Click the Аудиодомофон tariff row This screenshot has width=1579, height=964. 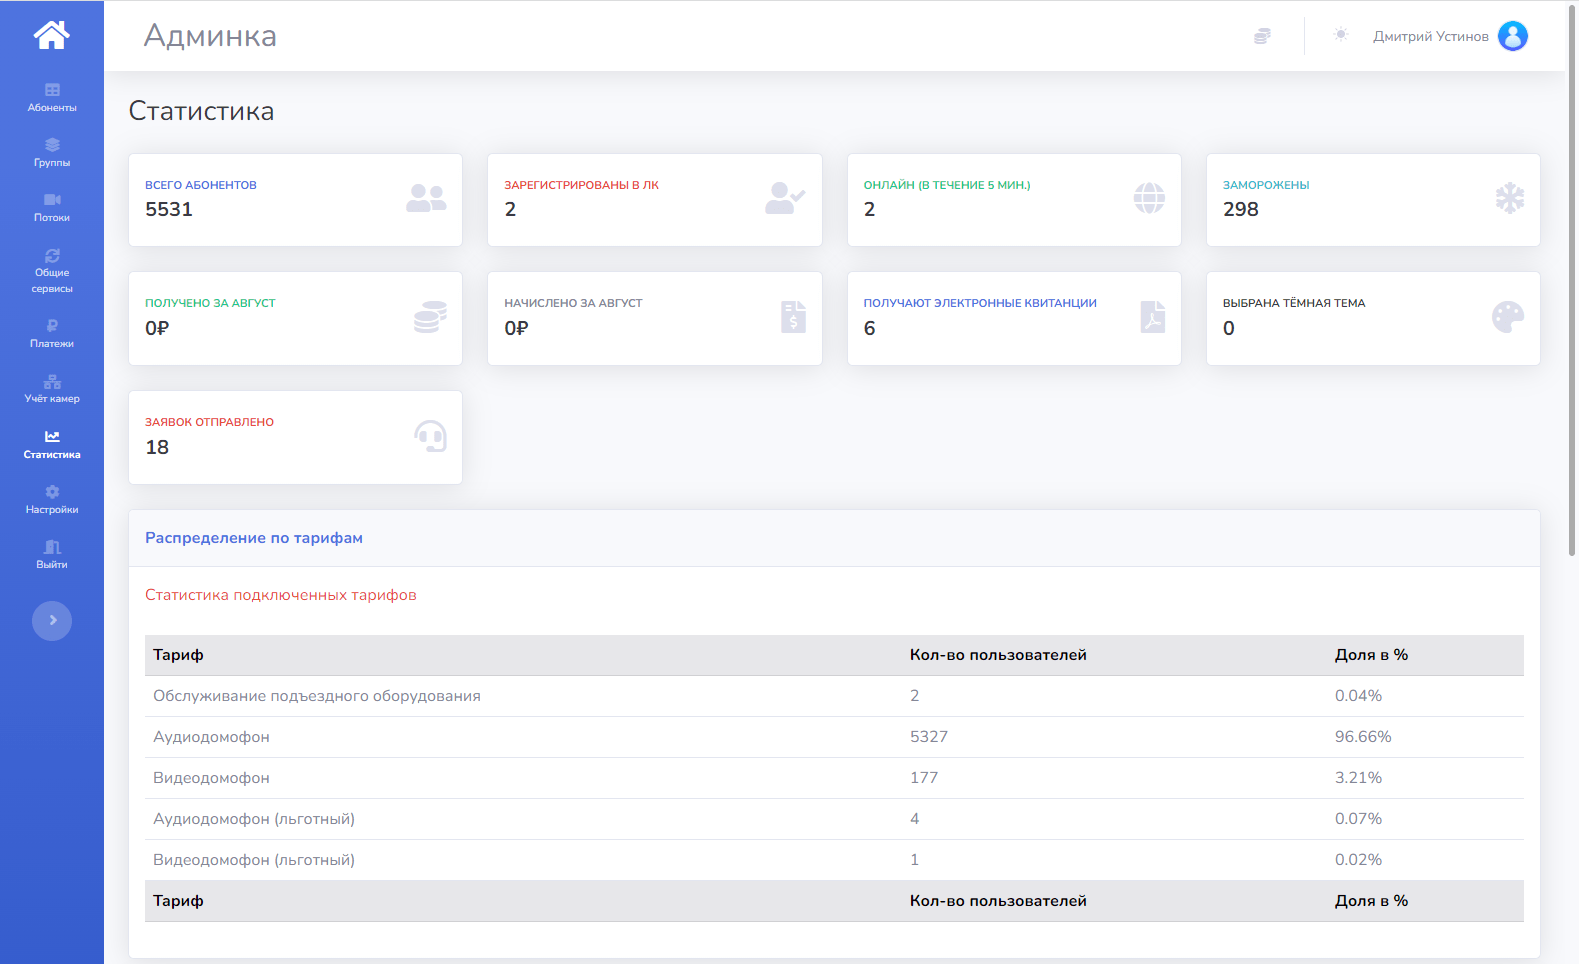(833, 737)
